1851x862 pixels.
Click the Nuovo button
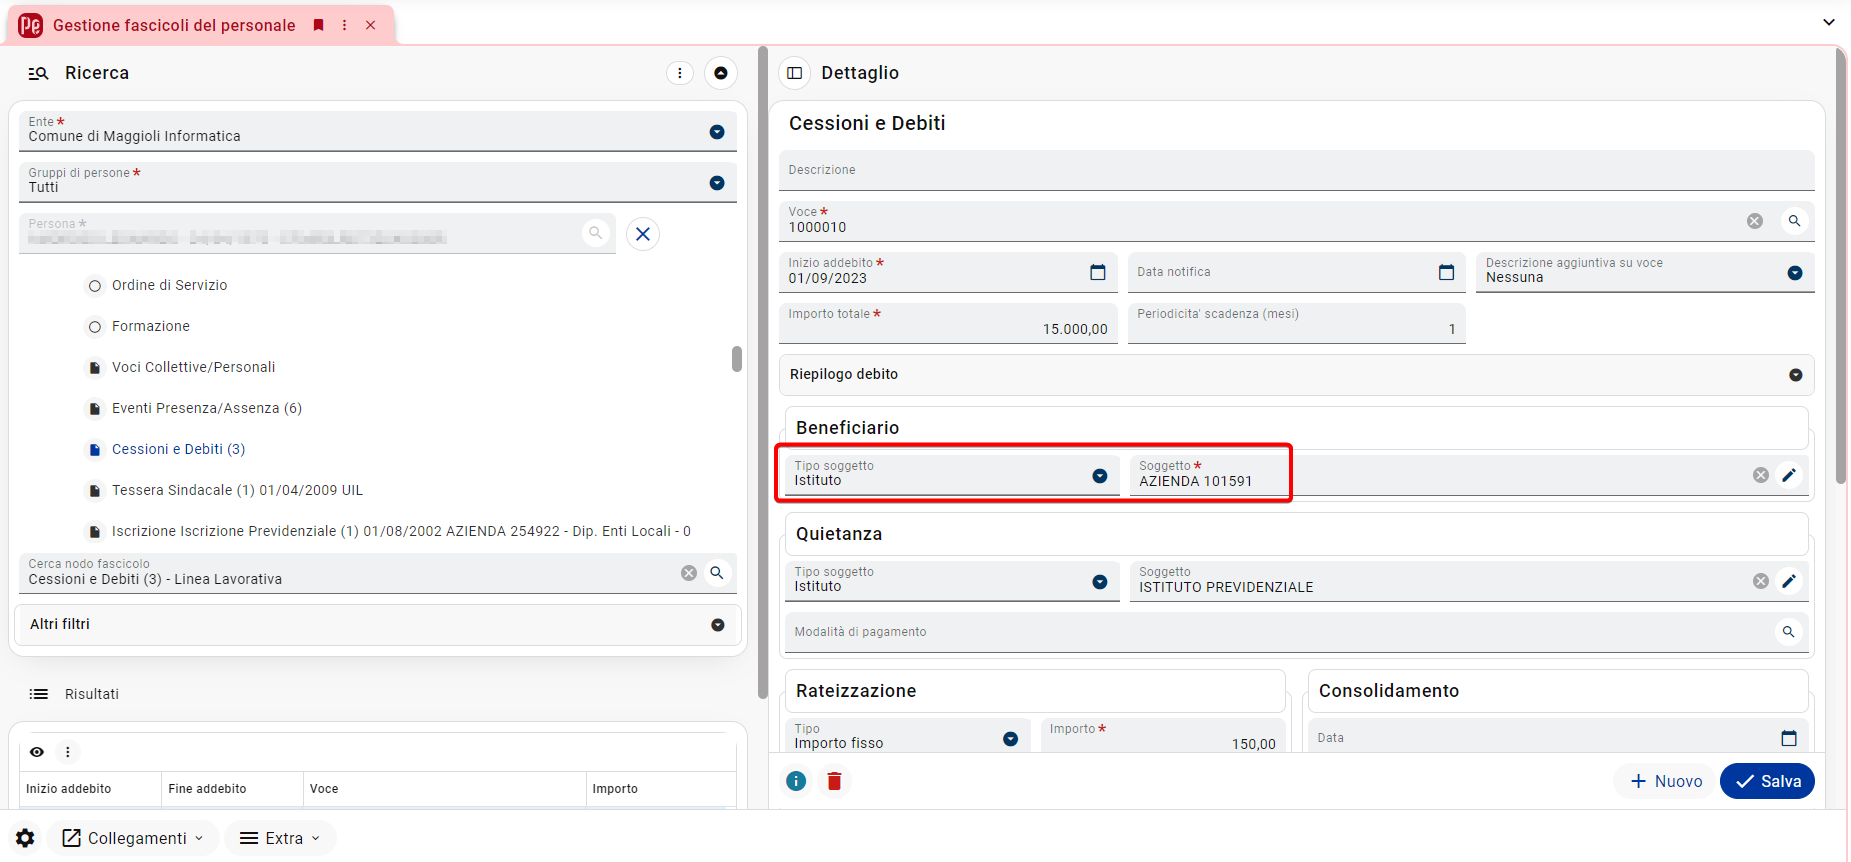pyautogui.click(x=1666, y=781)
